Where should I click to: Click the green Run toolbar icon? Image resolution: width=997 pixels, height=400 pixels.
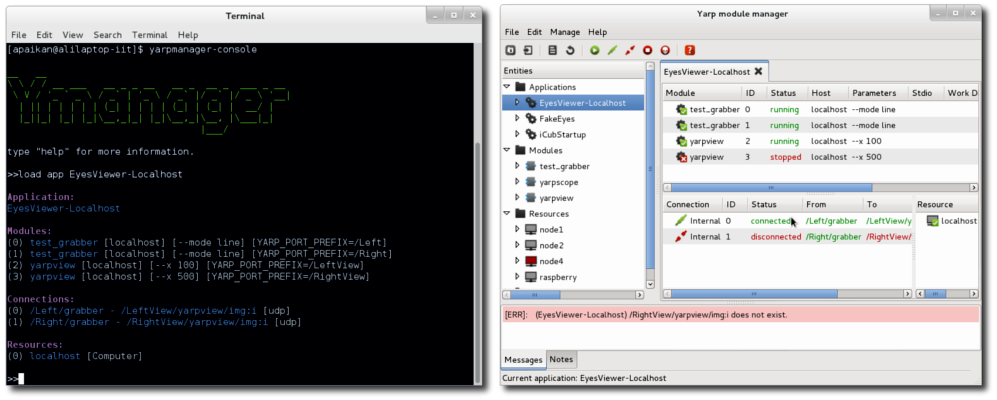coord(595,50)
